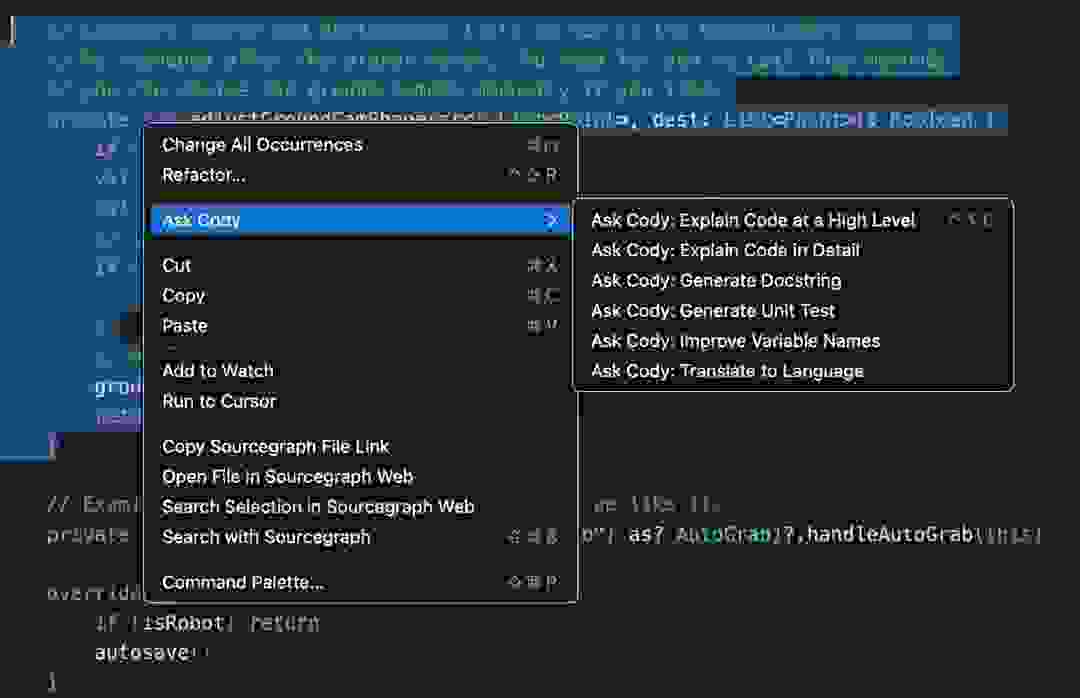Select Ask Cody: Explain Code at a High Level
1080x698 pixels.
point(793,220)
